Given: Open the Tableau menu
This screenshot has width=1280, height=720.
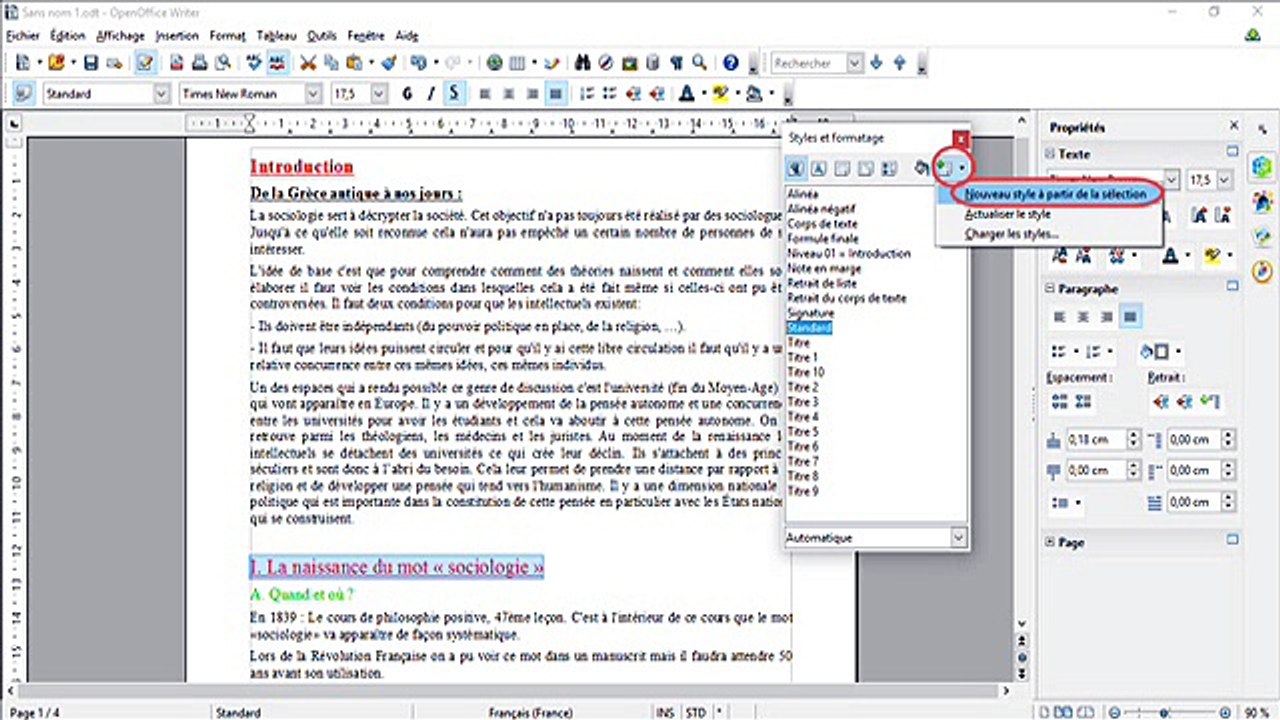Looking at the screenshot, I should (276, 35).
